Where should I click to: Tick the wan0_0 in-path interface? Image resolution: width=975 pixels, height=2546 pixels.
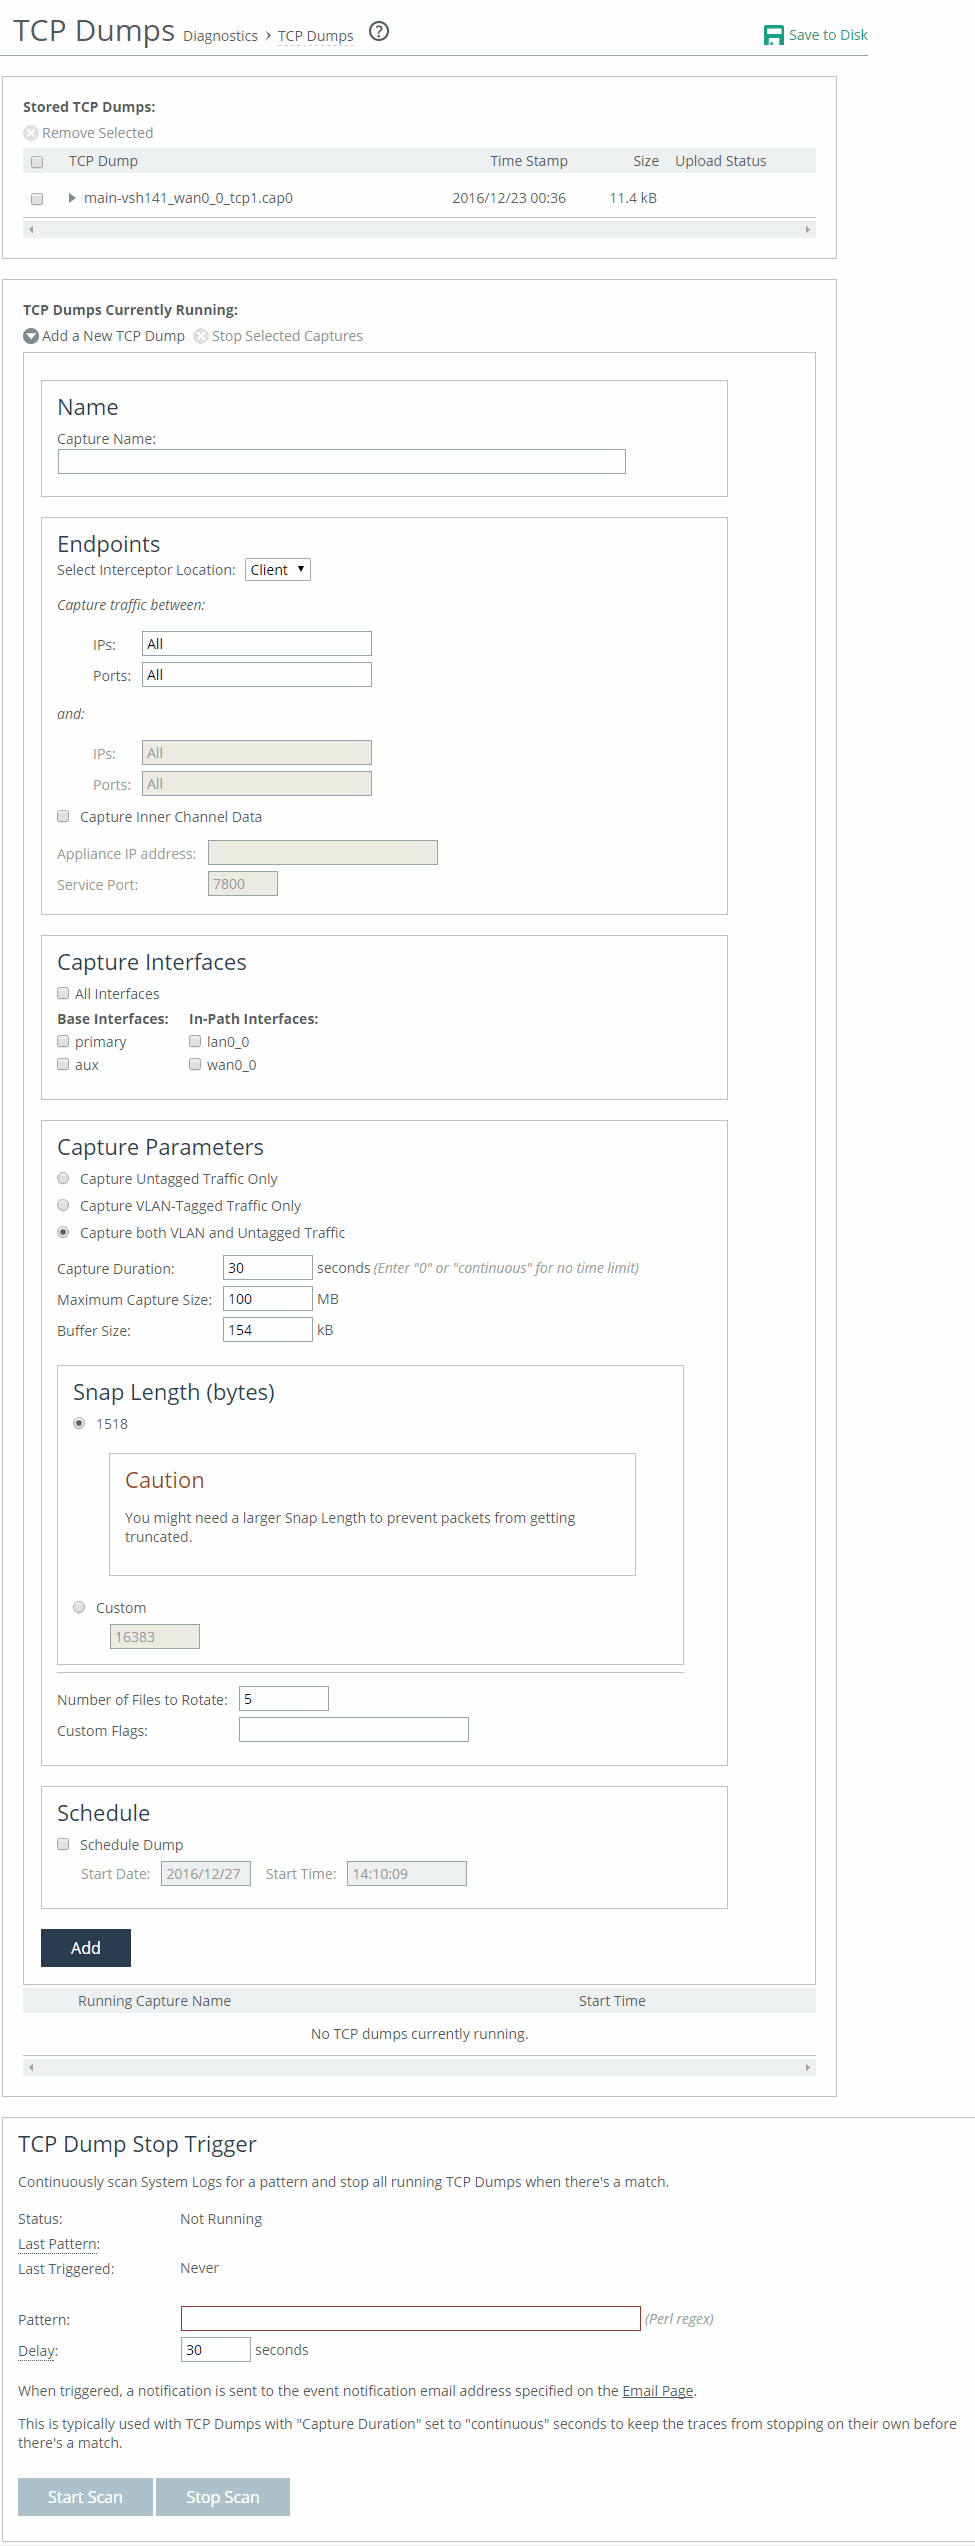(195, 1064)
